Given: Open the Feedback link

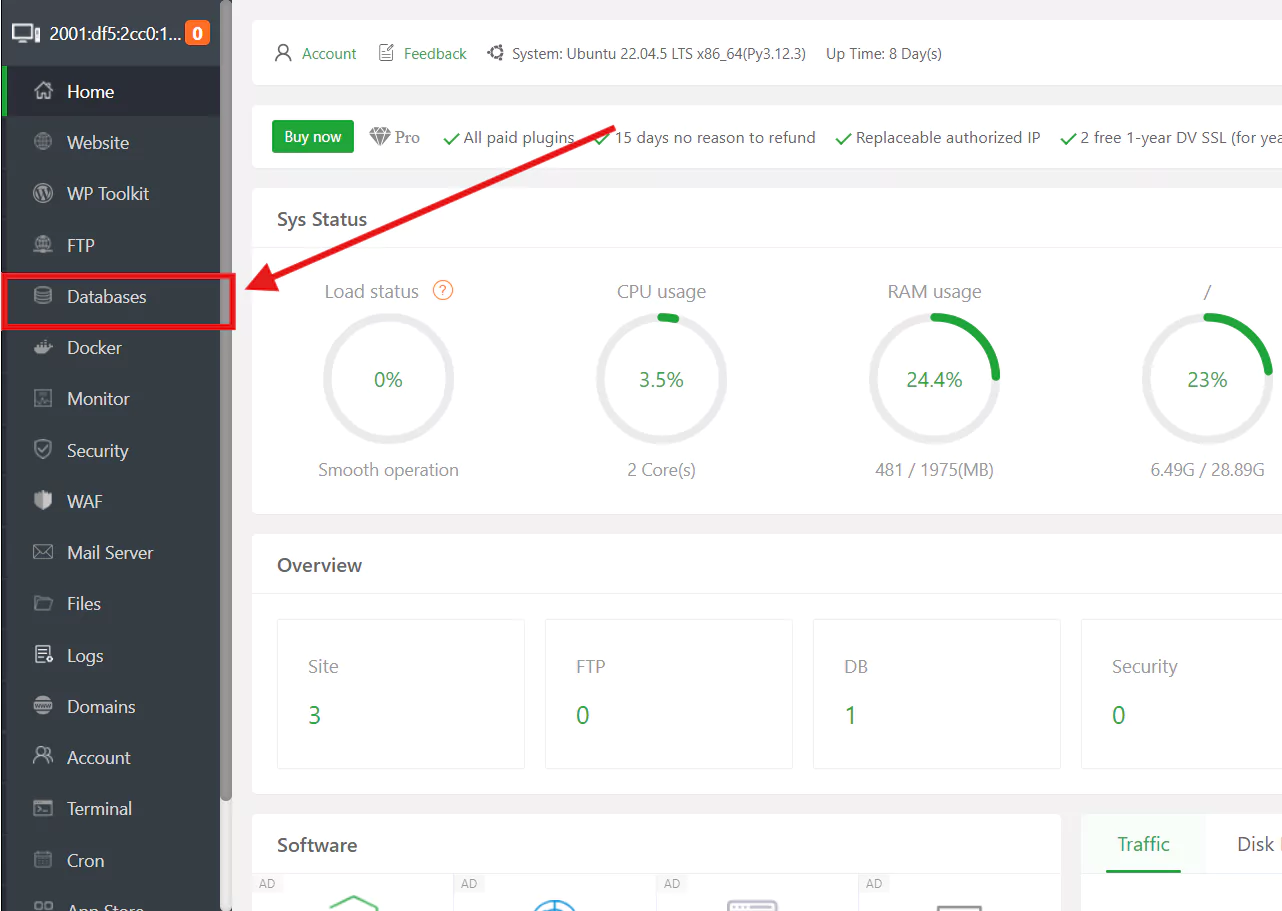Looking at the screenshot, I should 435,54.
